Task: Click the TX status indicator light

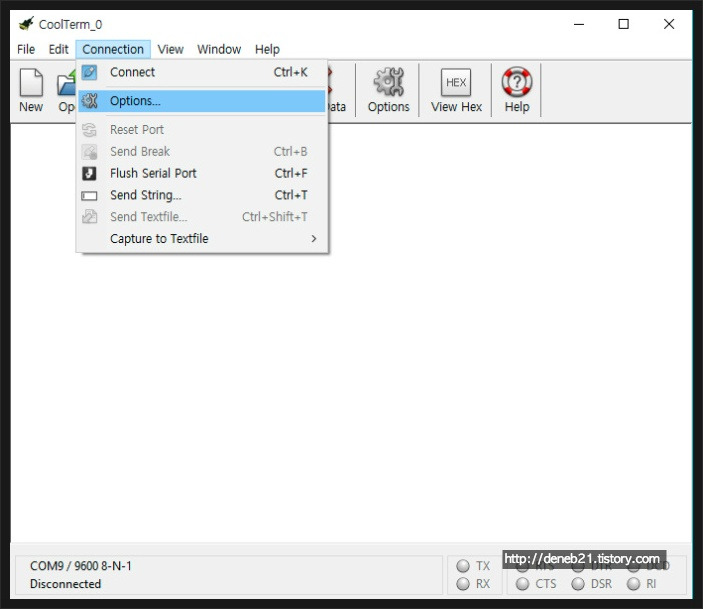Action: [x=463, y=566]
